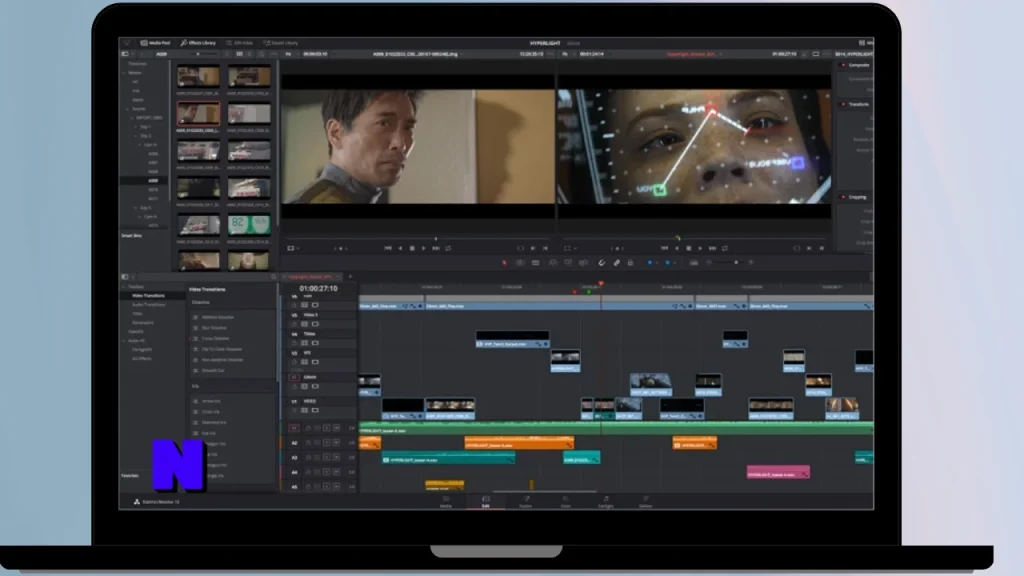Image resolution: width=1024 pixels, height=576 pixels.
Task: Go to first frame in source viewer
Action: click(x=388, y=248)
